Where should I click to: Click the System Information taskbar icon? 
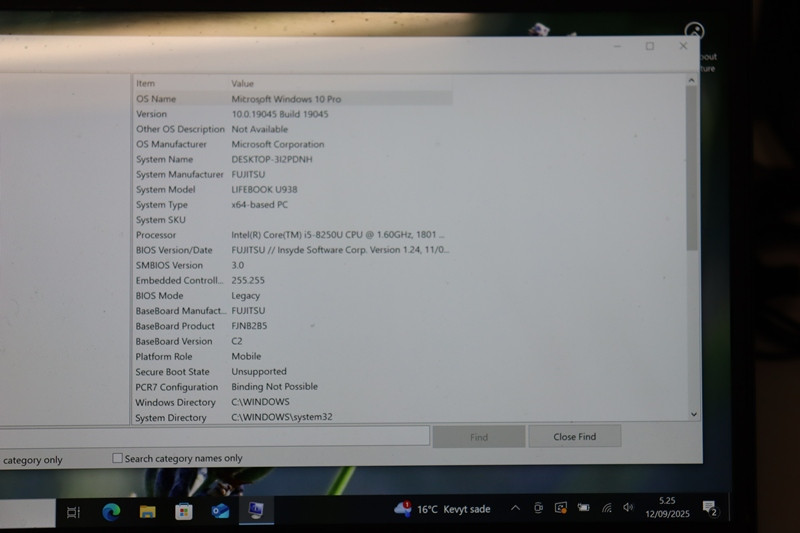coord(256,510)
